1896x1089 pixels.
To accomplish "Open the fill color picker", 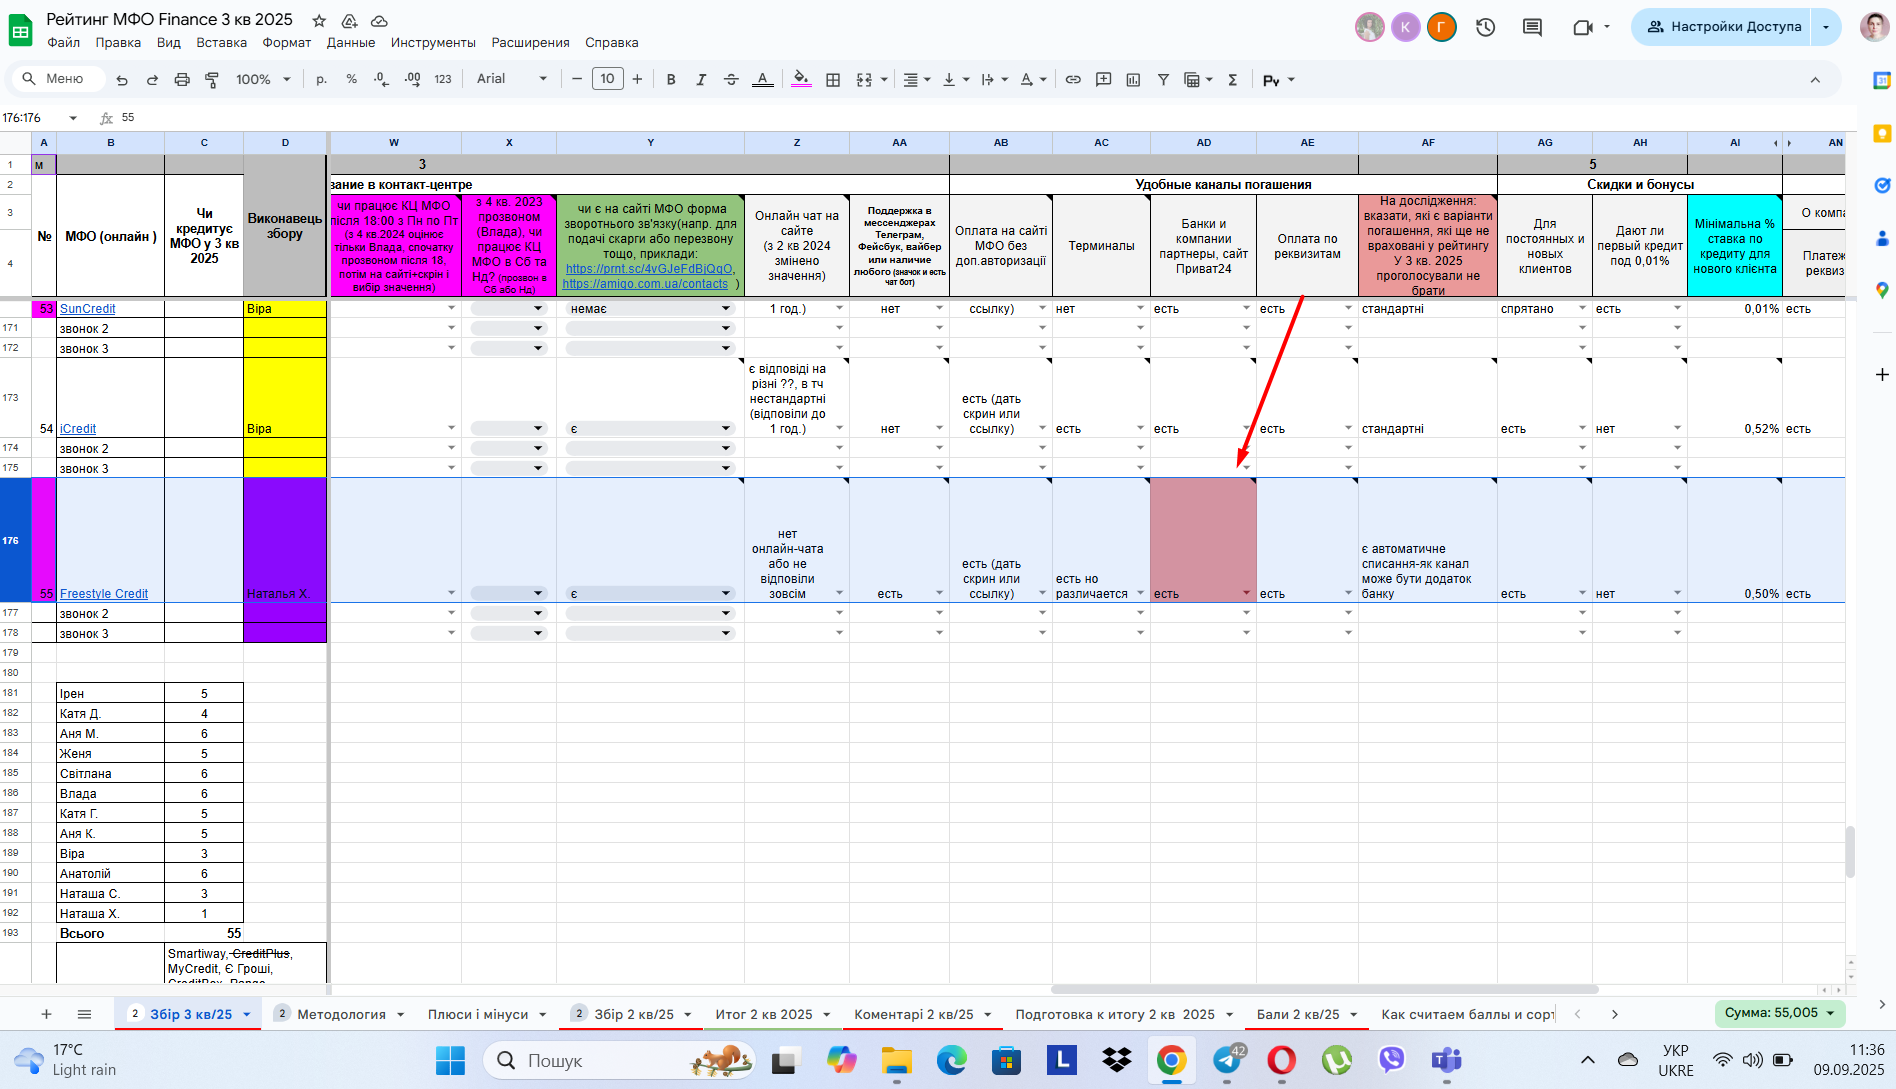I will 801,80.
